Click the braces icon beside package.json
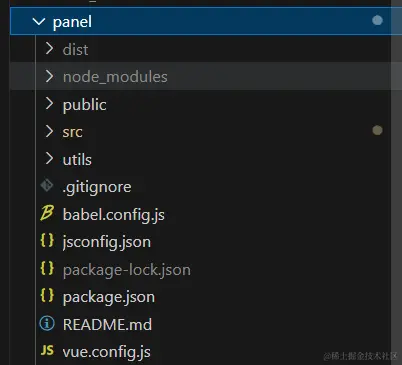This screenshot has height=365, width=402. pyautogui.click(x=47, y=296)
